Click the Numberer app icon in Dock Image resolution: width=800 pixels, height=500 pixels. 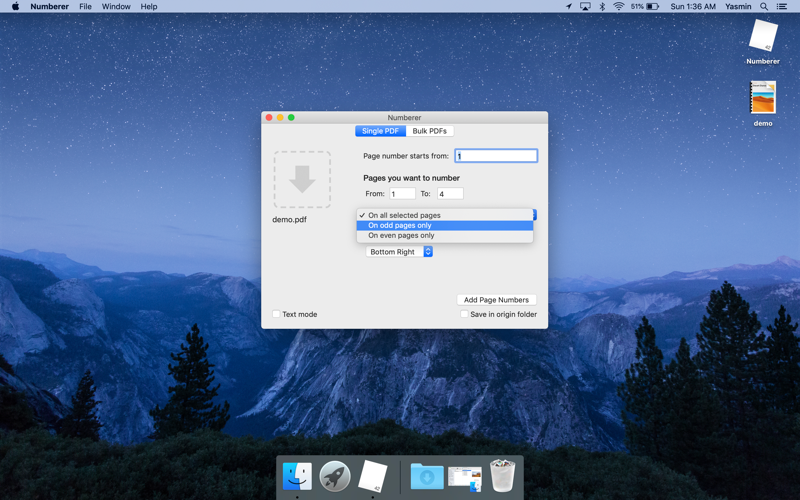[373, 476]
